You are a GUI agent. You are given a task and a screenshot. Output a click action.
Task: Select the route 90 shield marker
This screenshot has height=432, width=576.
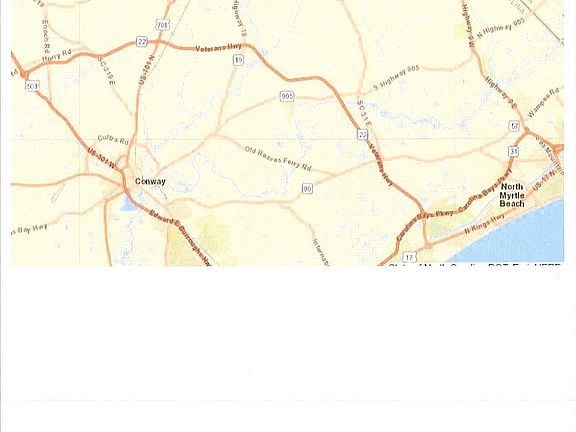click(307, 188)
